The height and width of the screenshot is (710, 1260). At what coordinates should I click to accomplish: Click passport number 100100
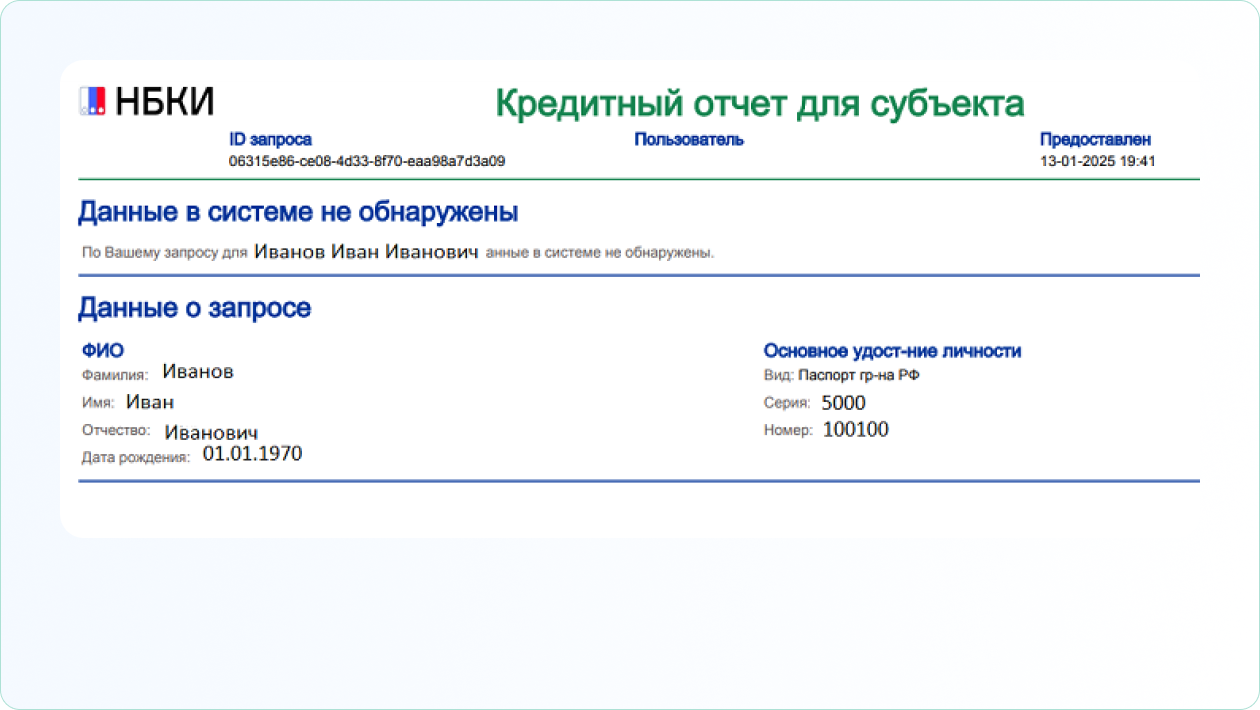click(x=856, y=430)
